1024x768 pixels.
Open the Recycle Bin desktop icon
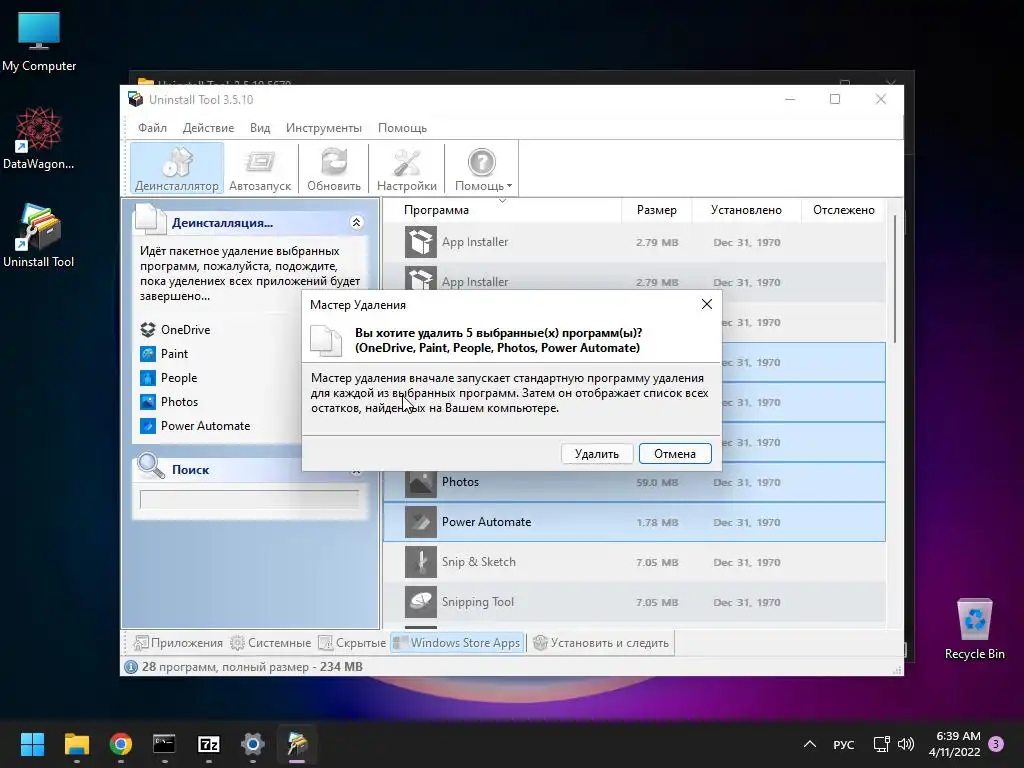tap(974, 629)
